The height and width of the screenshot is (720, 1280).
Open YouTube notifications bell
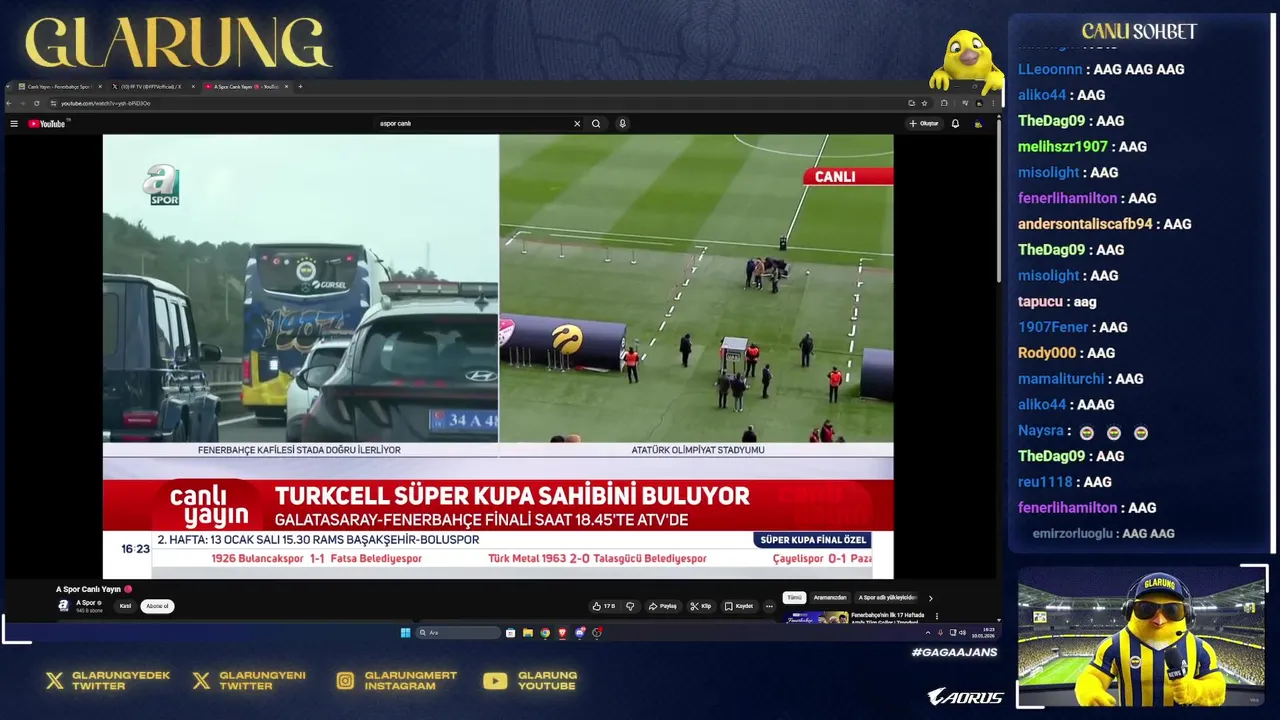pos(955,124)
